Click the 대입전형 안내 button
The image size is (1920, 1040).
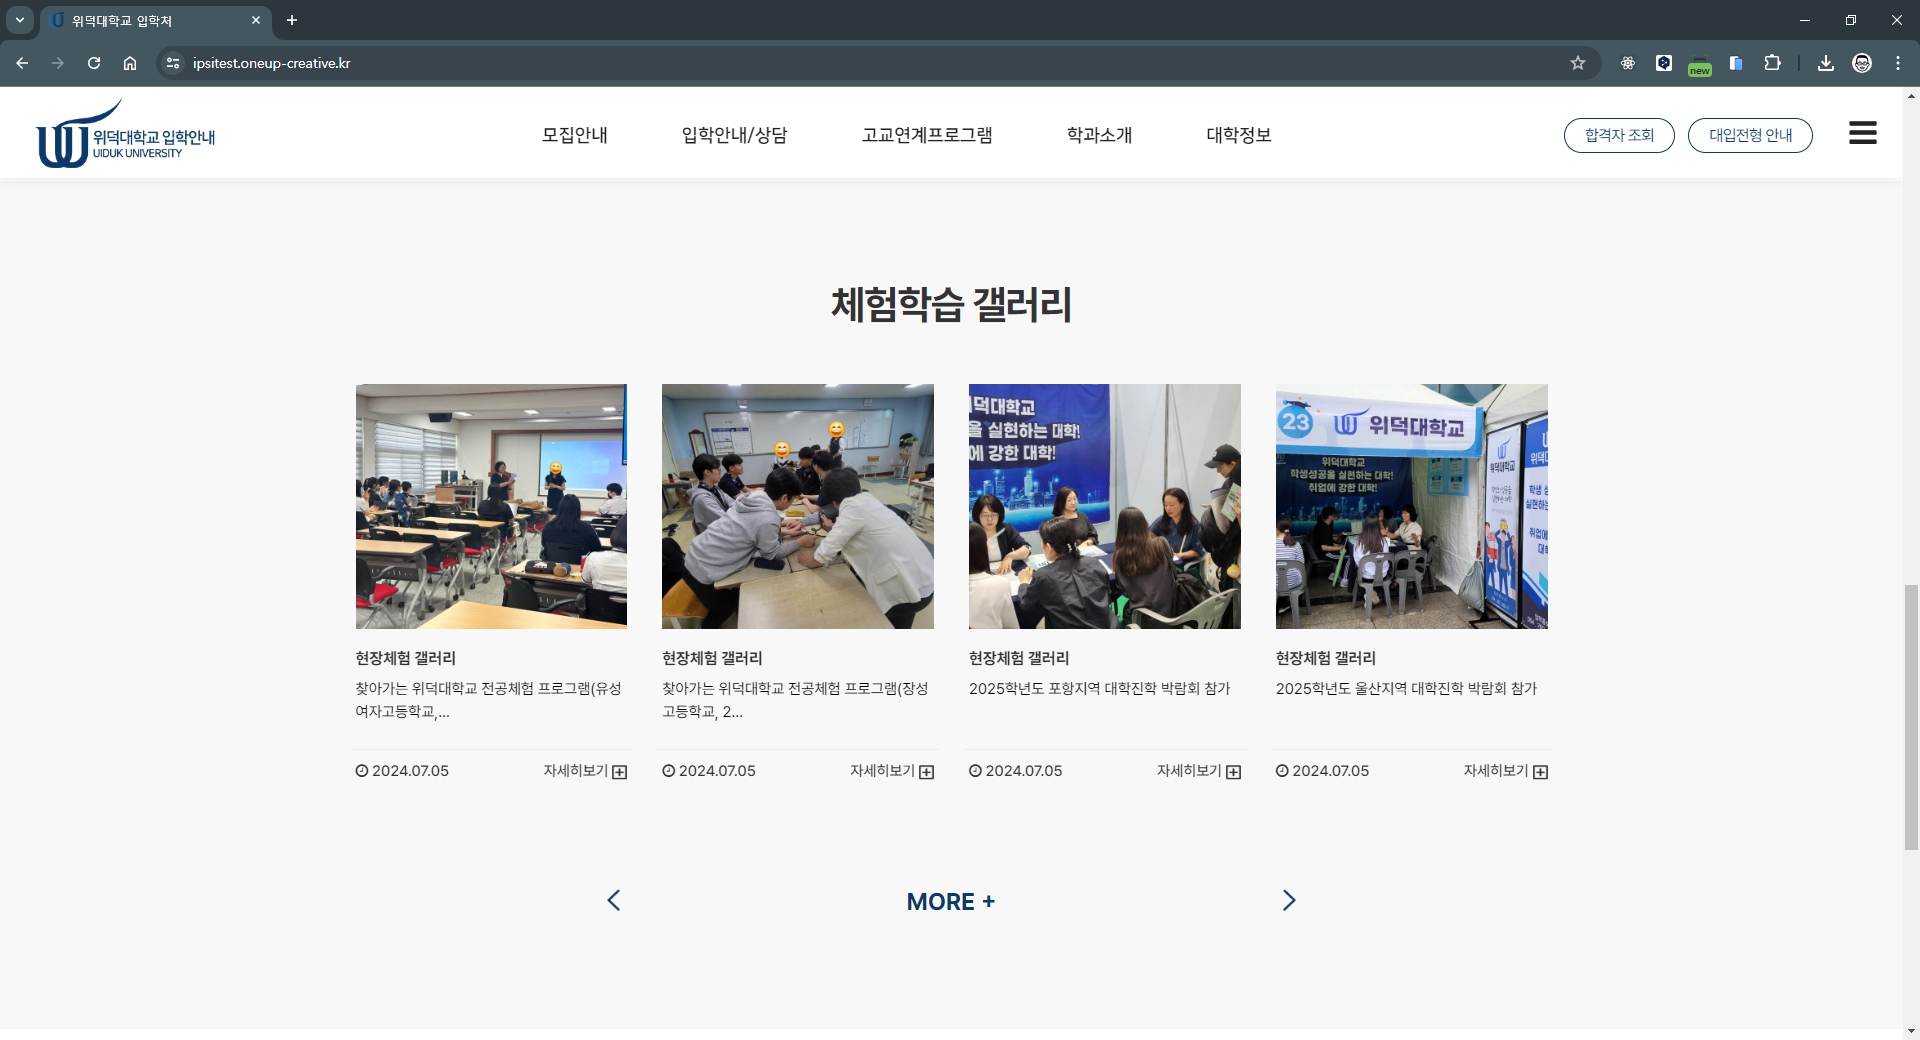pos(1749,135)
